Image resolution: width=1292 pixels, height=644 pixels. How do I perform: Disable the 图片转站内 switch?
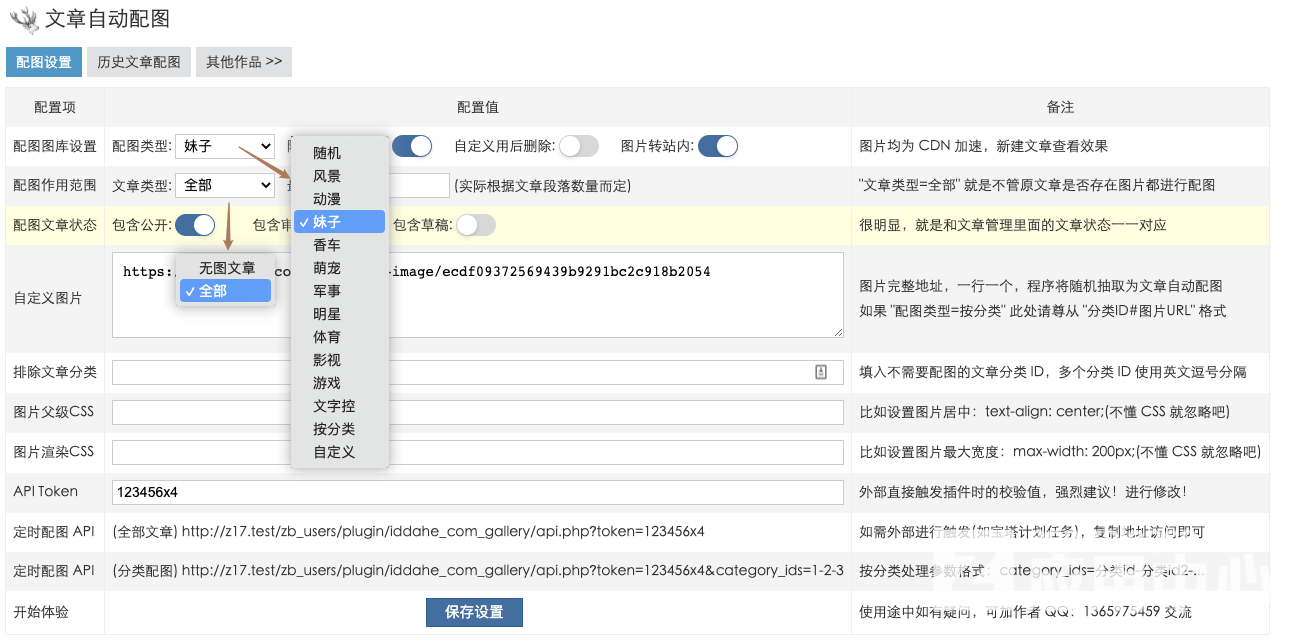pos(717,146)
